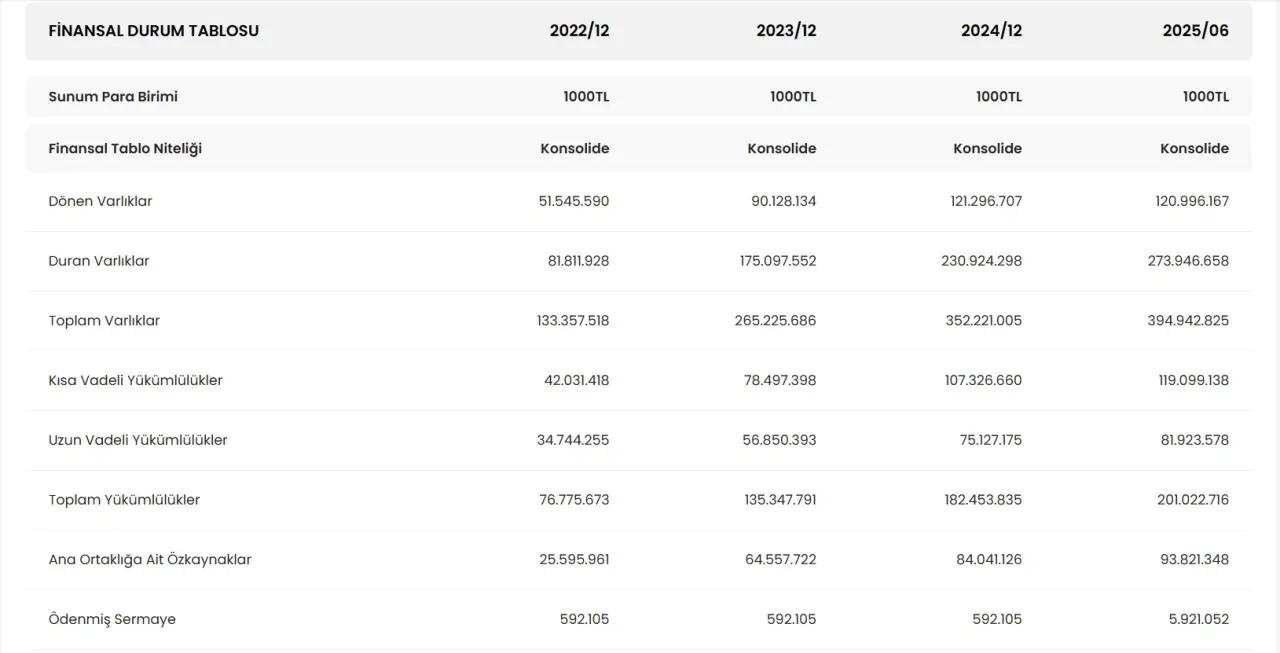The width and height of the screenshot is (1280, 653).
Task: Select the 2022/12 column header
Action: coord(579,31)
